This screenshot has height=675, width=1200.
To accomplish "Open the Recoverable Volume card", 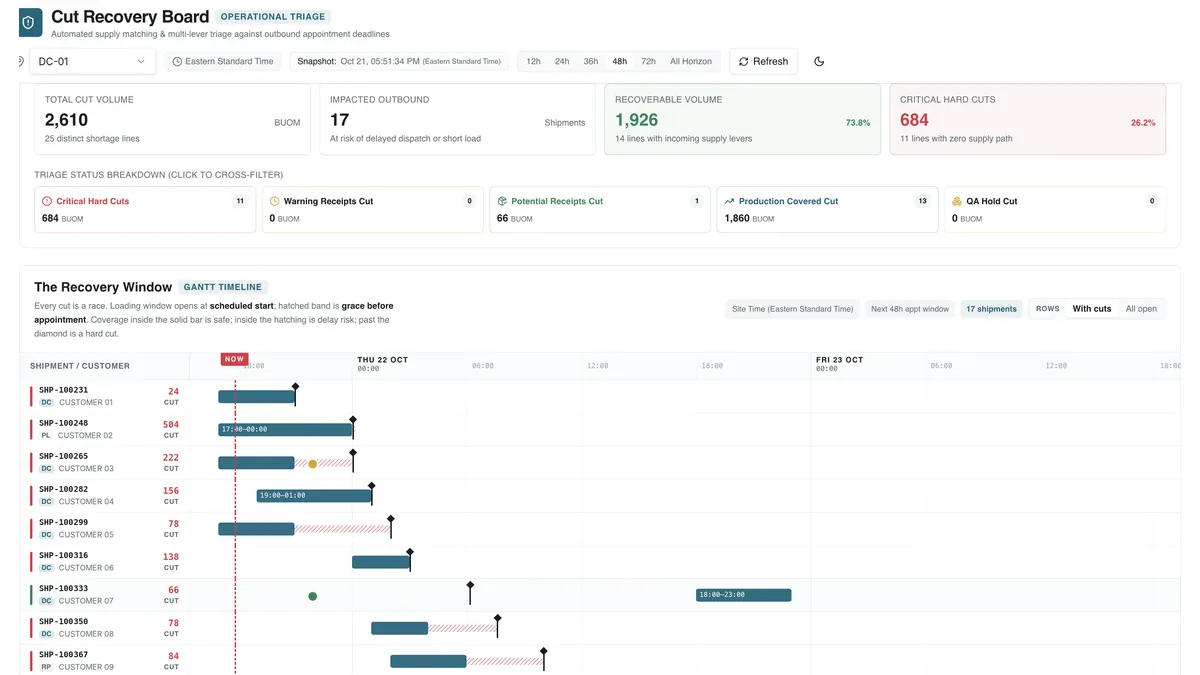I will (742, 119).
